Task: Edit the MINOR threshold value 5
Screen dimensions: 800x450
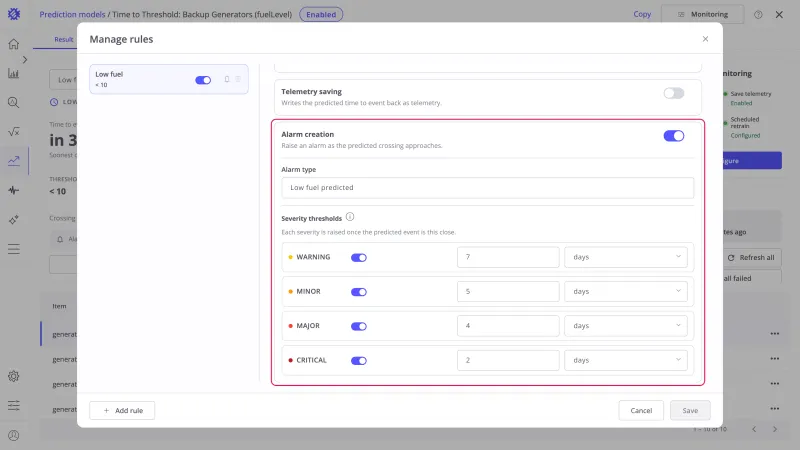Action: (508, 291)
